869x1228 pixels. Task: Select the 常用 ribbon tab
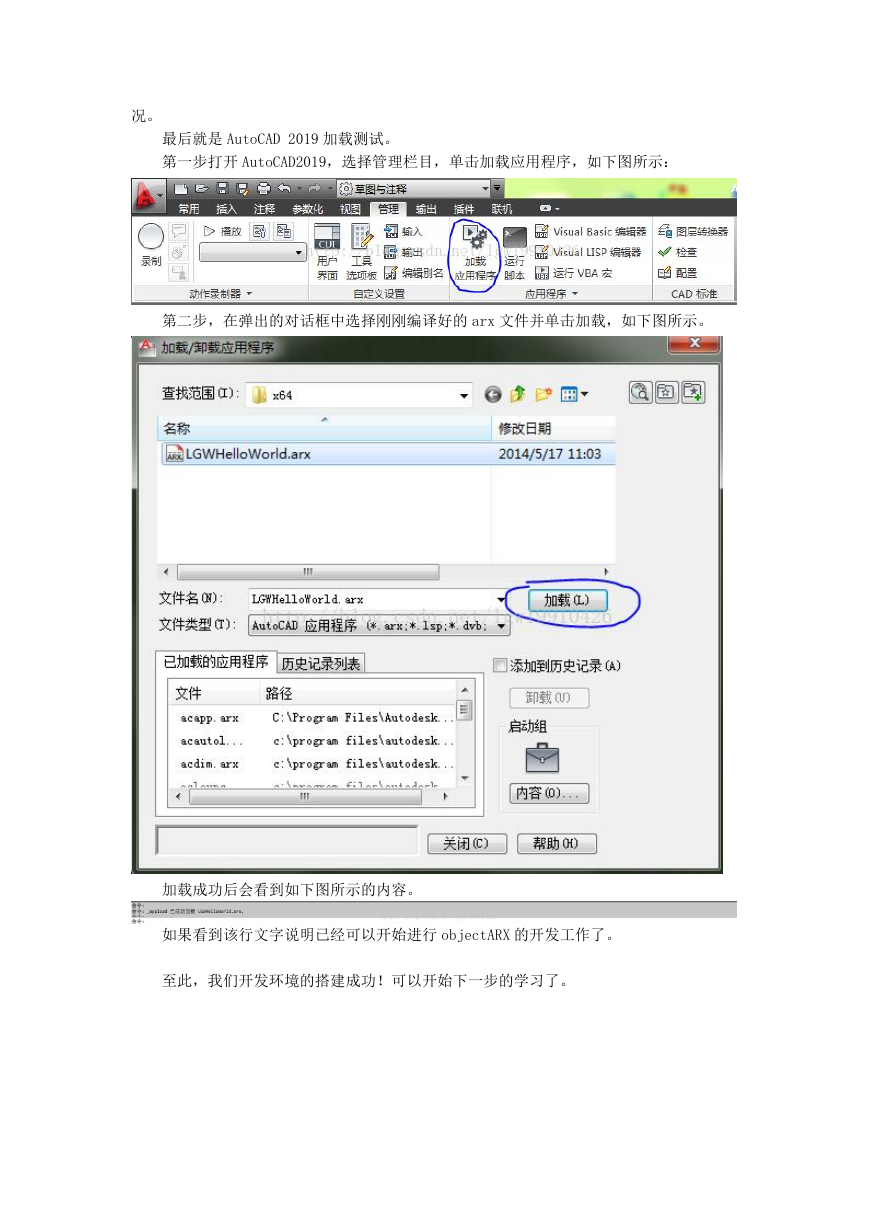click(x=189, y=209)
